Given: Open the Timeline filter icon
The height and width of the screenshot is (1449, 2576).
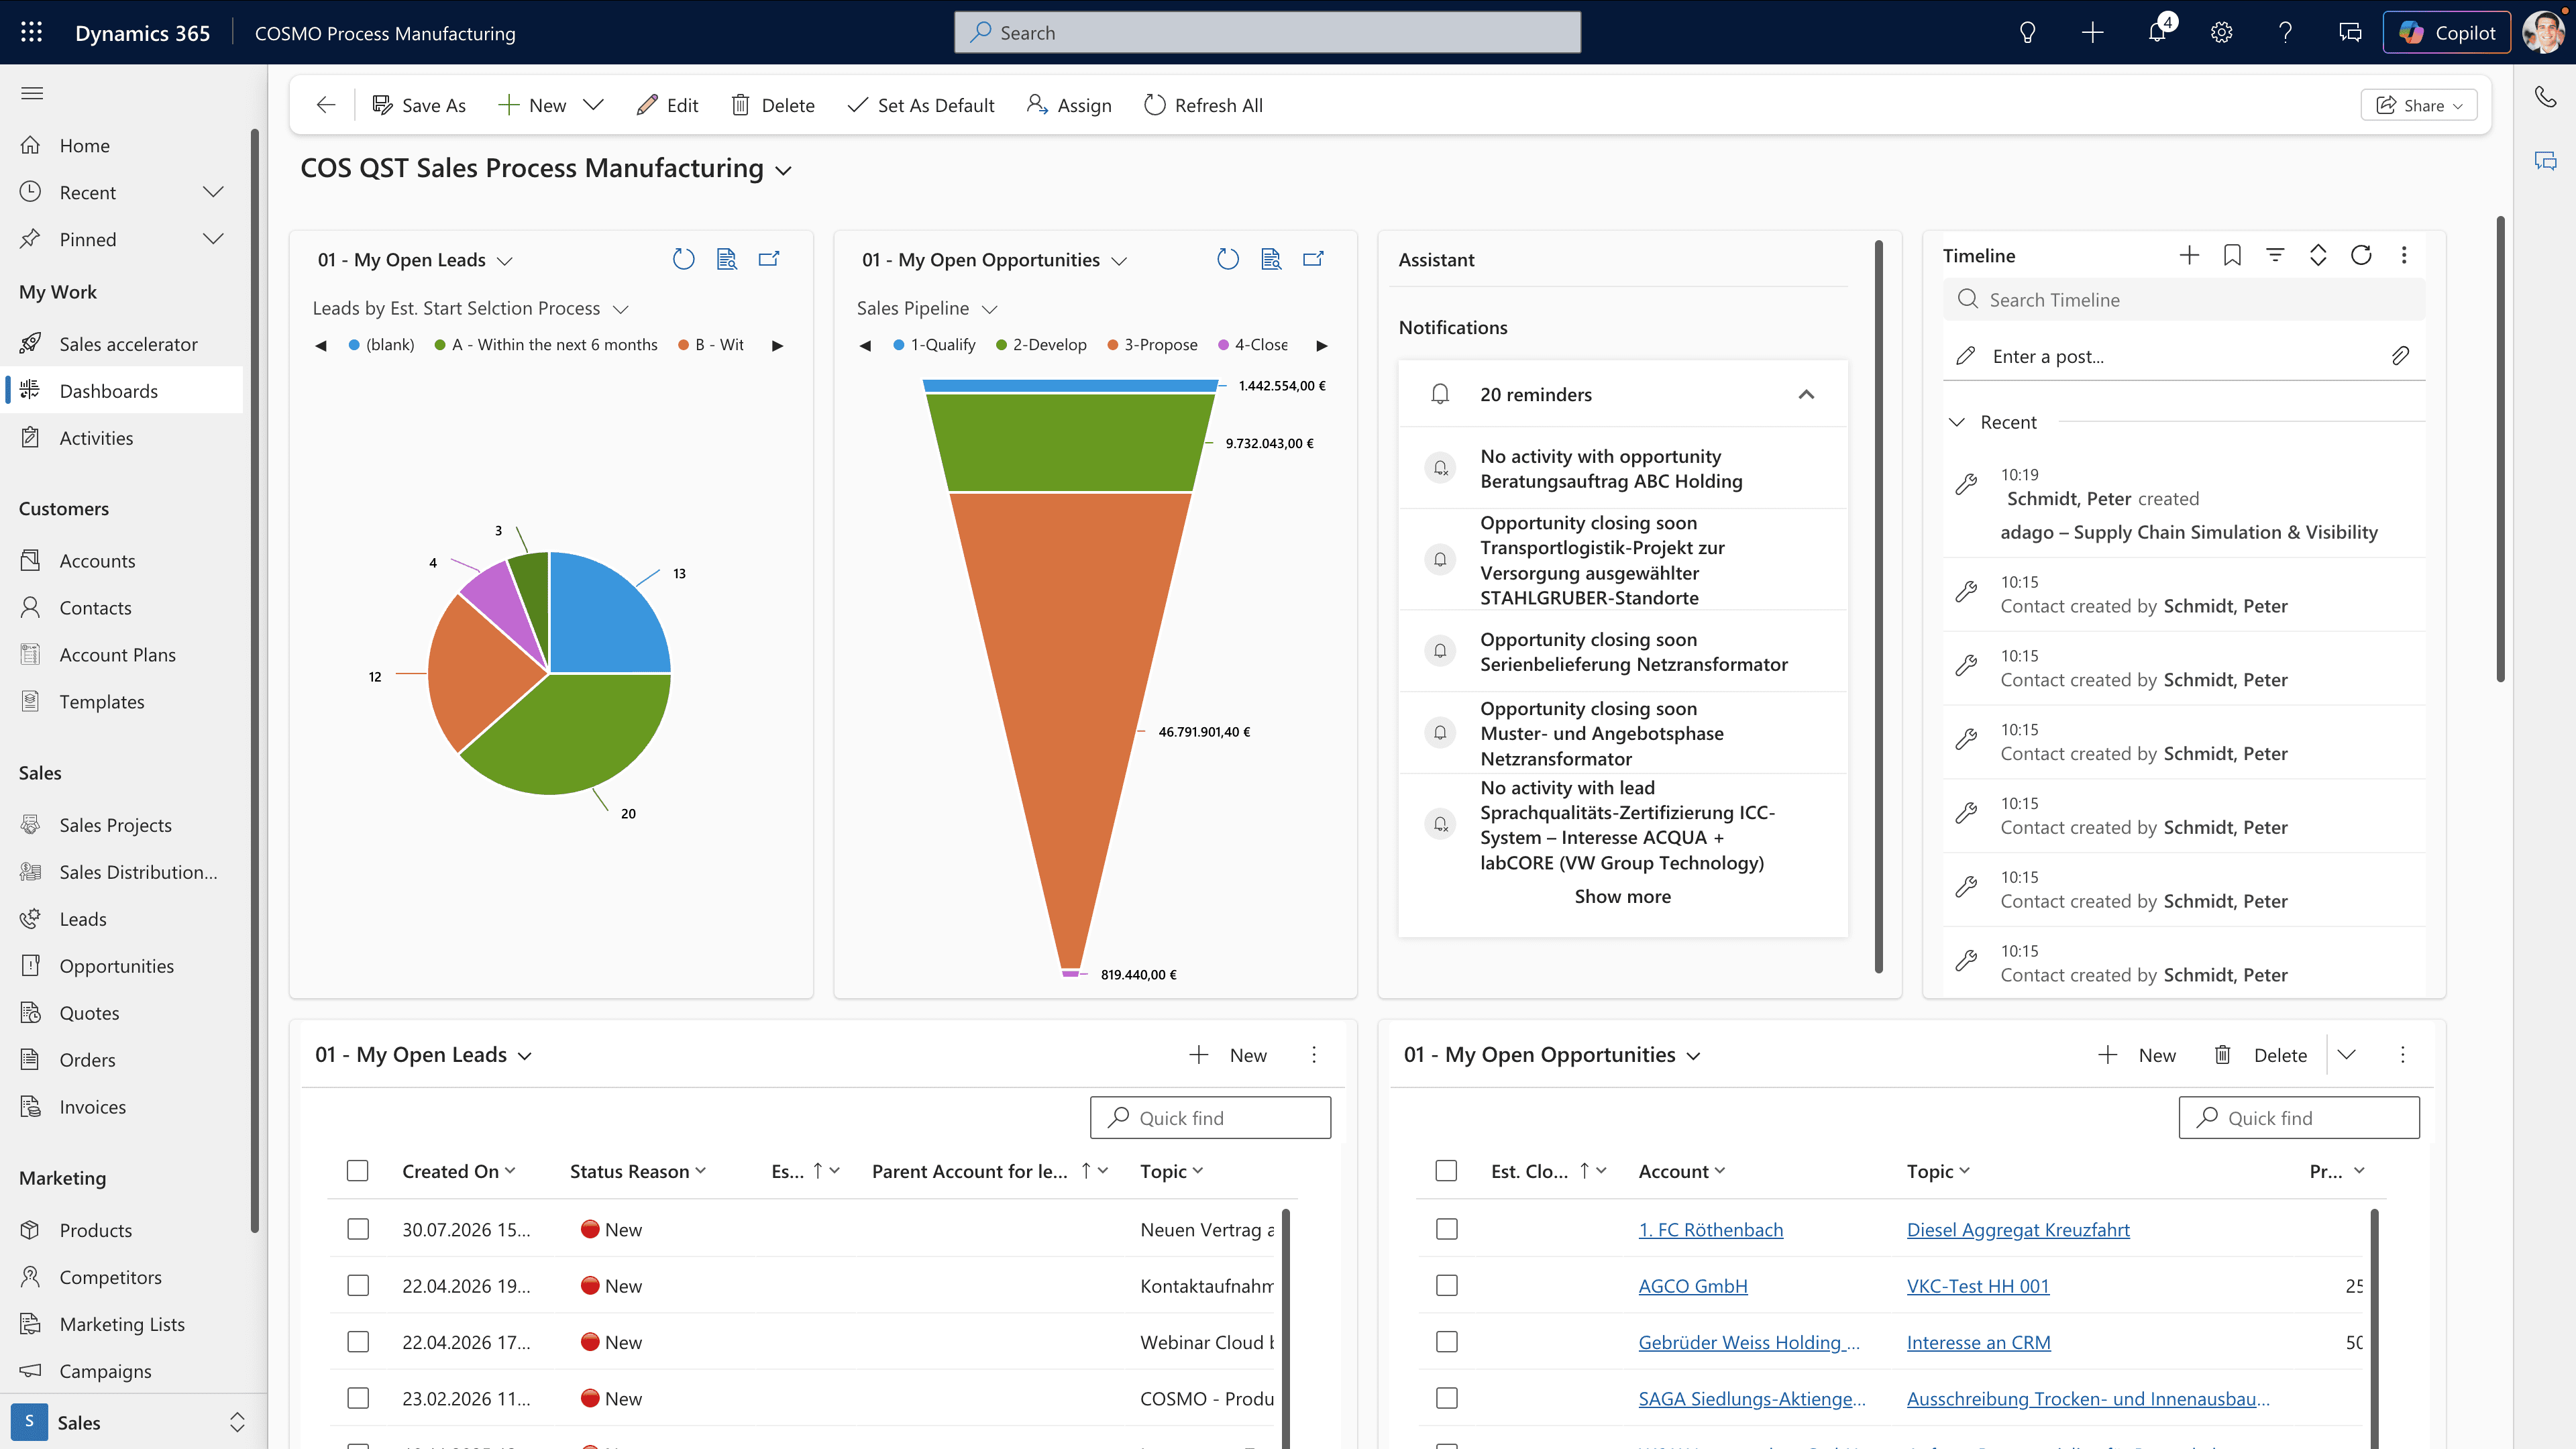Looking at the screenshot, I should tap(2275, 255).
